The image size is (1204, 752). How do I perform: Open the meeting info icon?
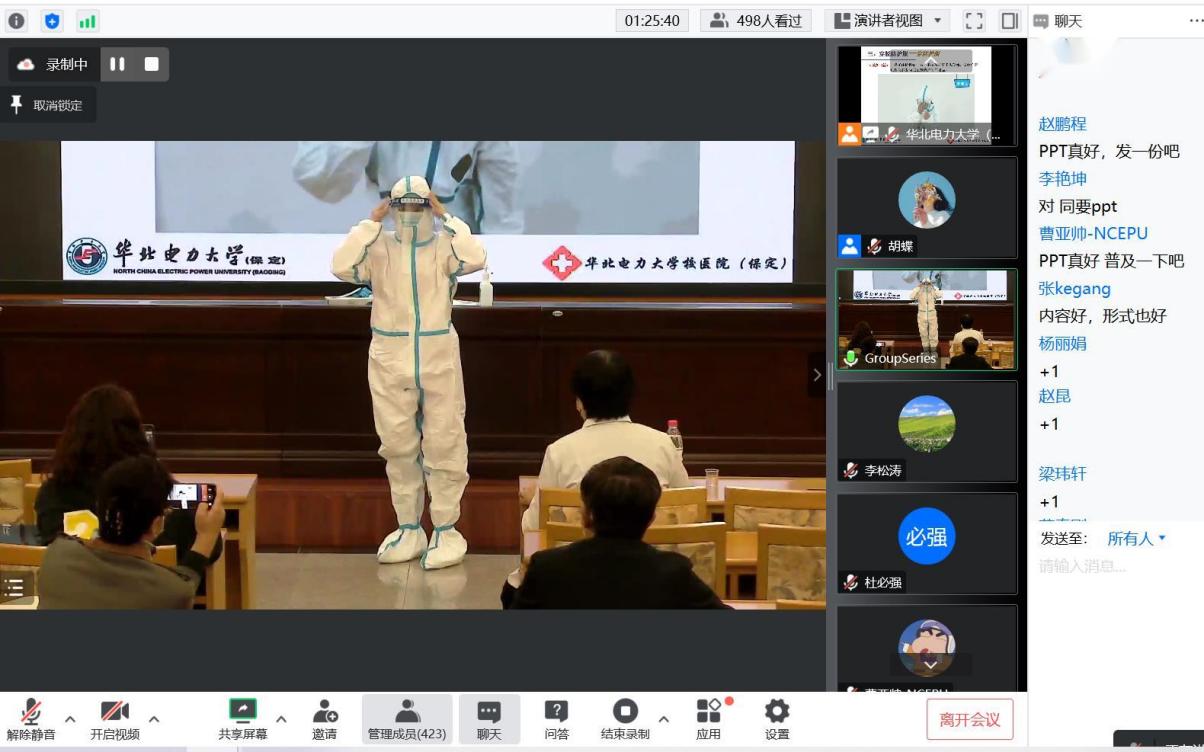pos(17,21)
